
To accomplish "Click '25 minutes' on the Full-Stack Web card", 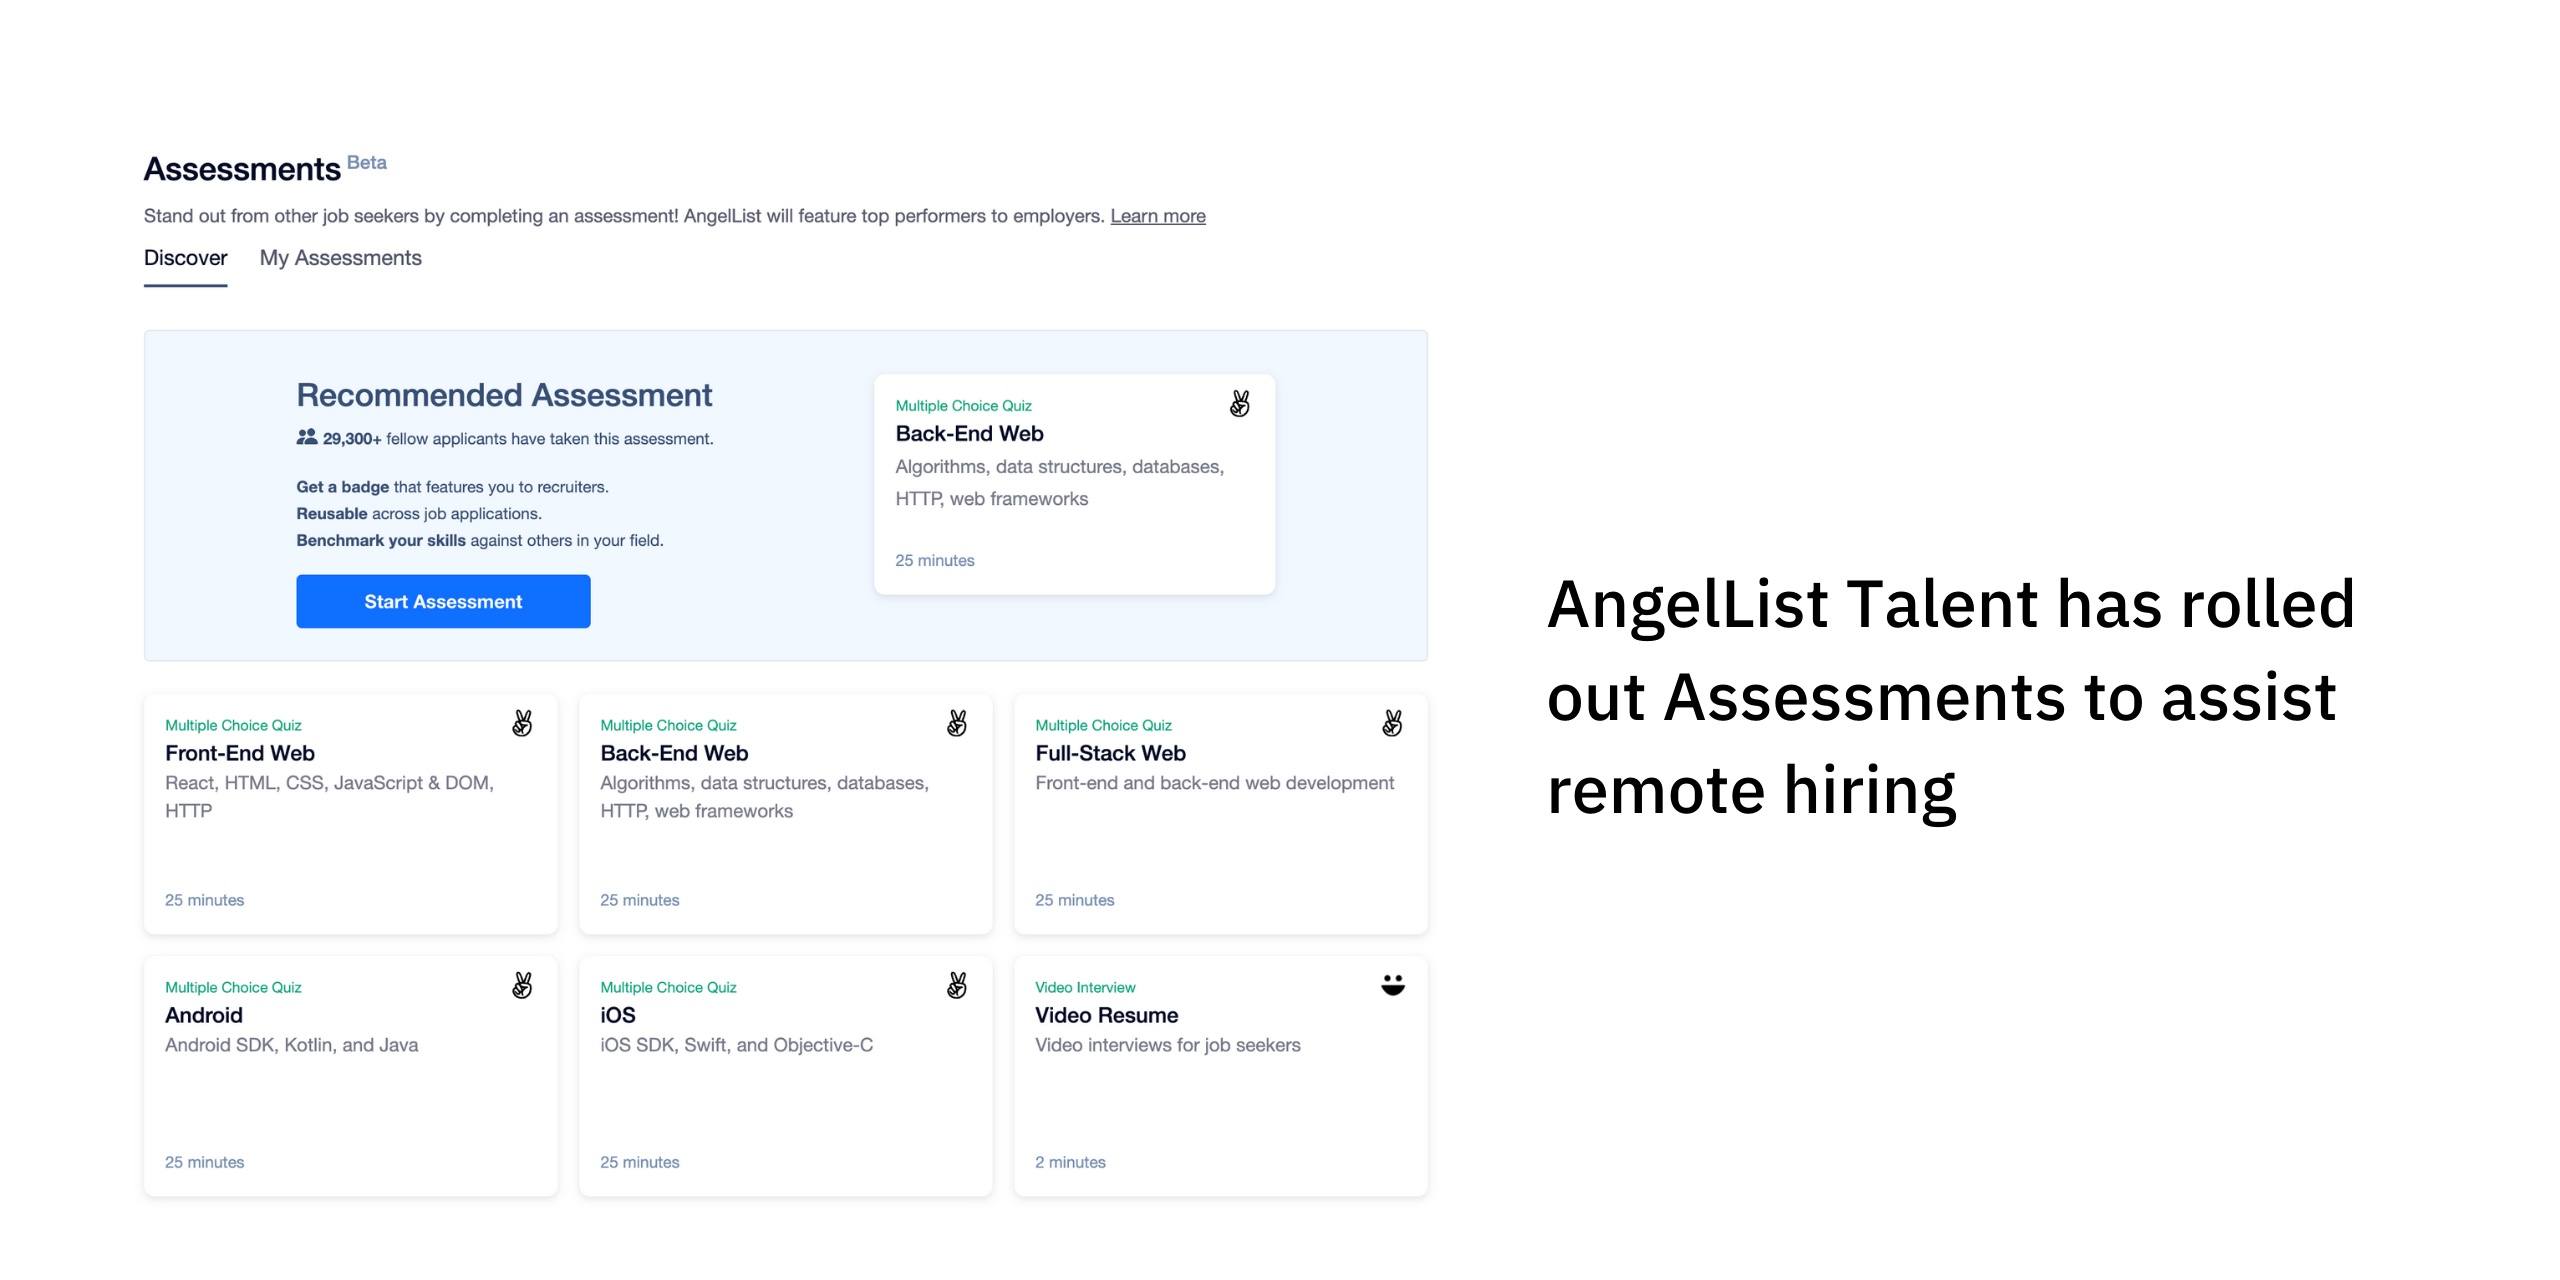I will pos(1074,900).
